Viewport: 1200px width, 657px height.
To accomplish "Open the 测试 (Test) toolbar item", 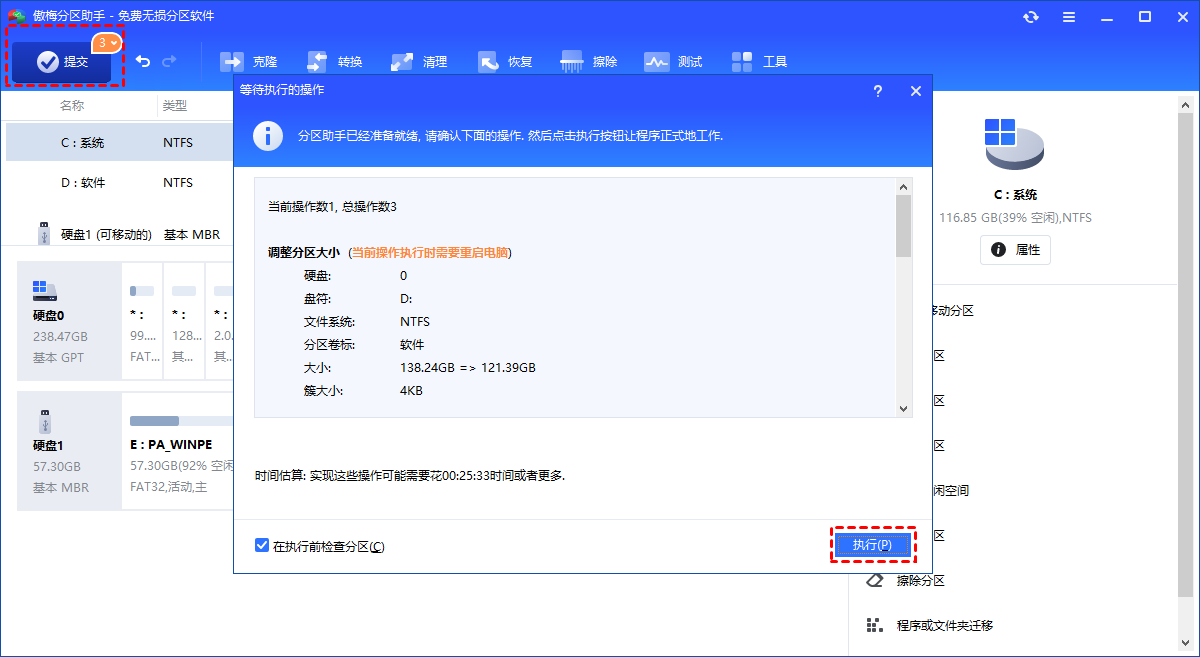I will pos(674,62).
